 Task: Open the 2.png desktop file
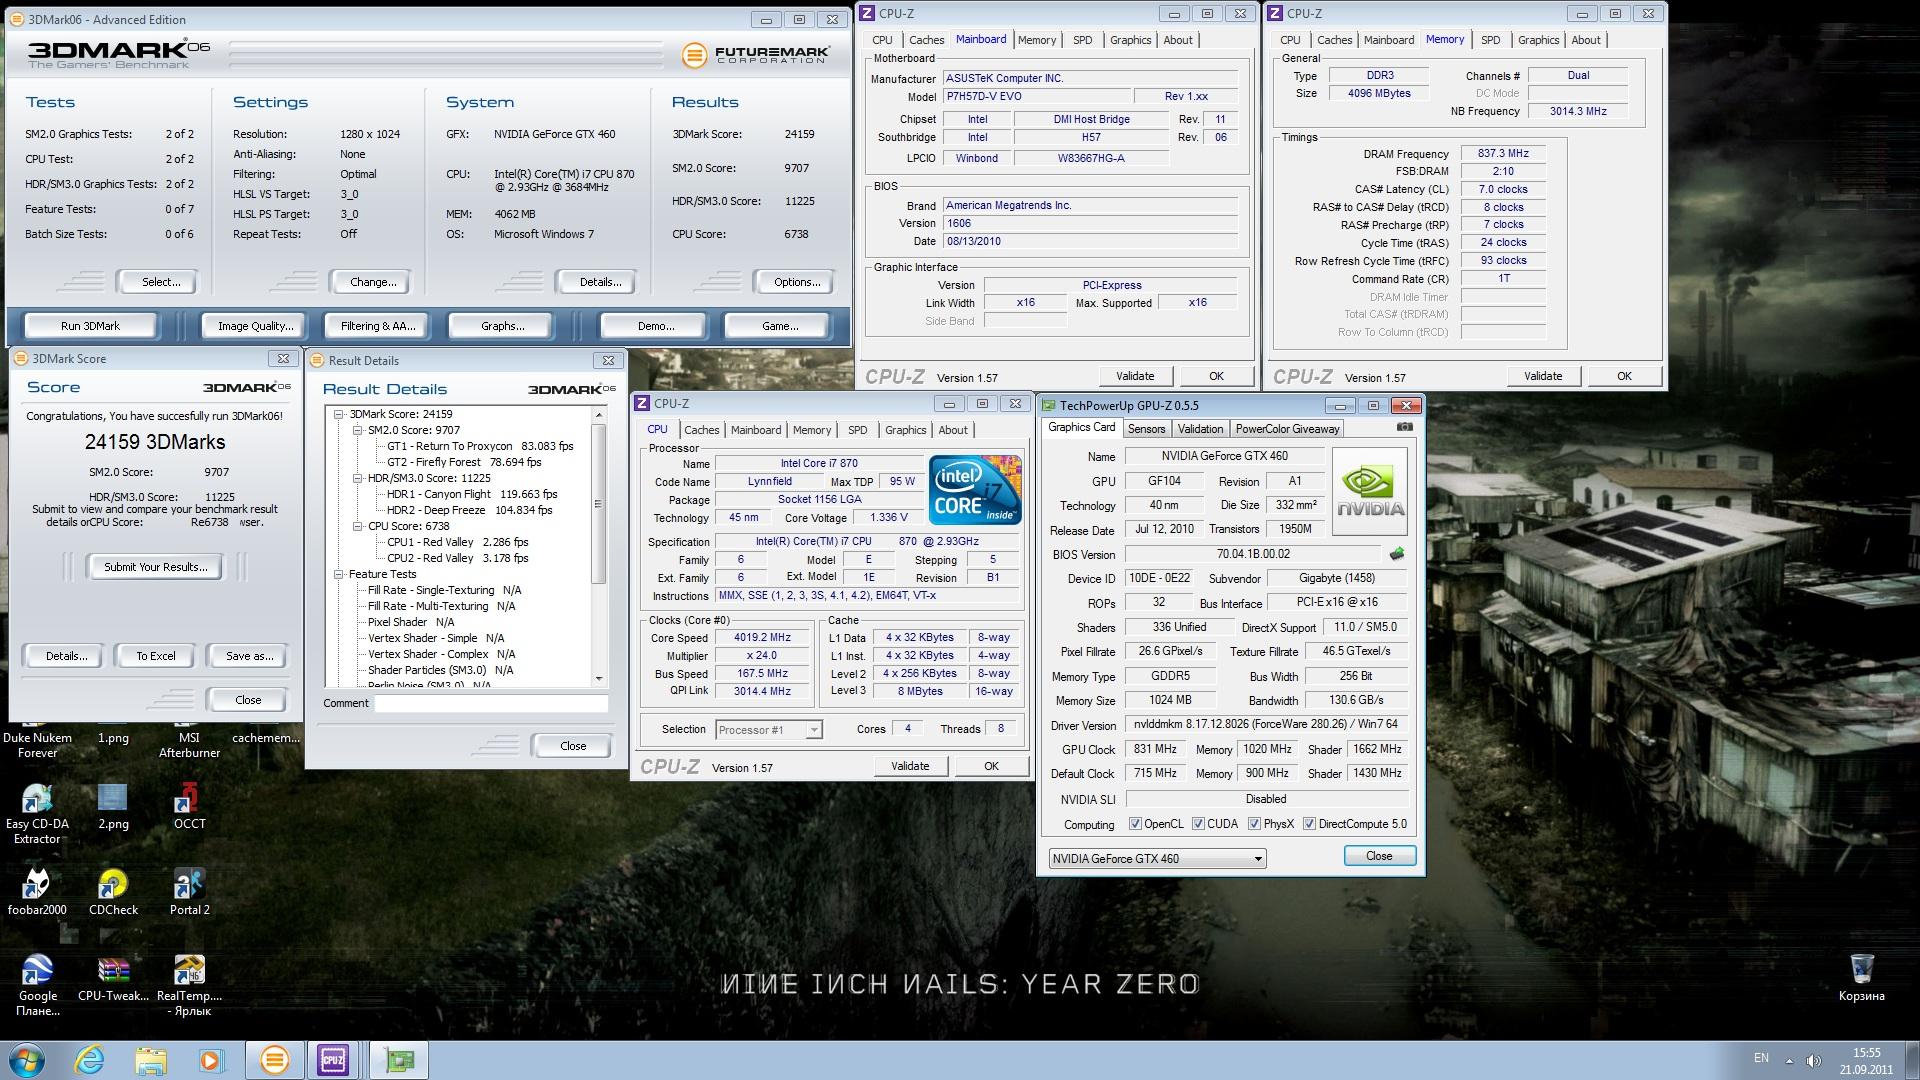[x=113, y=808]
